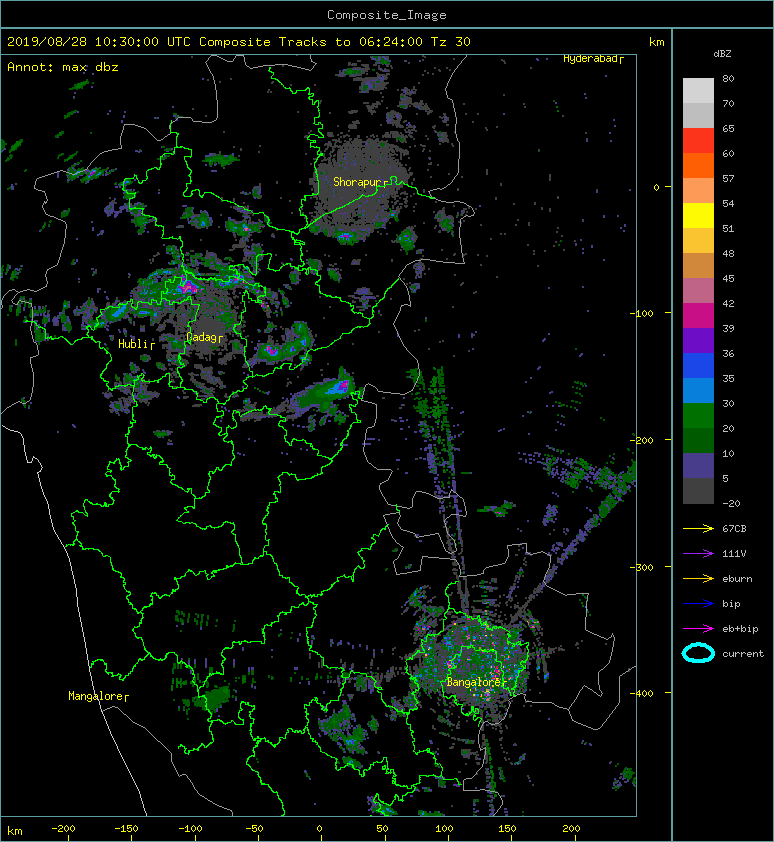Click the magenta eb+bip track arrow in legend
Image resolution: width=774 pixels, height=842 pixels.
click(x=698, y=628)
